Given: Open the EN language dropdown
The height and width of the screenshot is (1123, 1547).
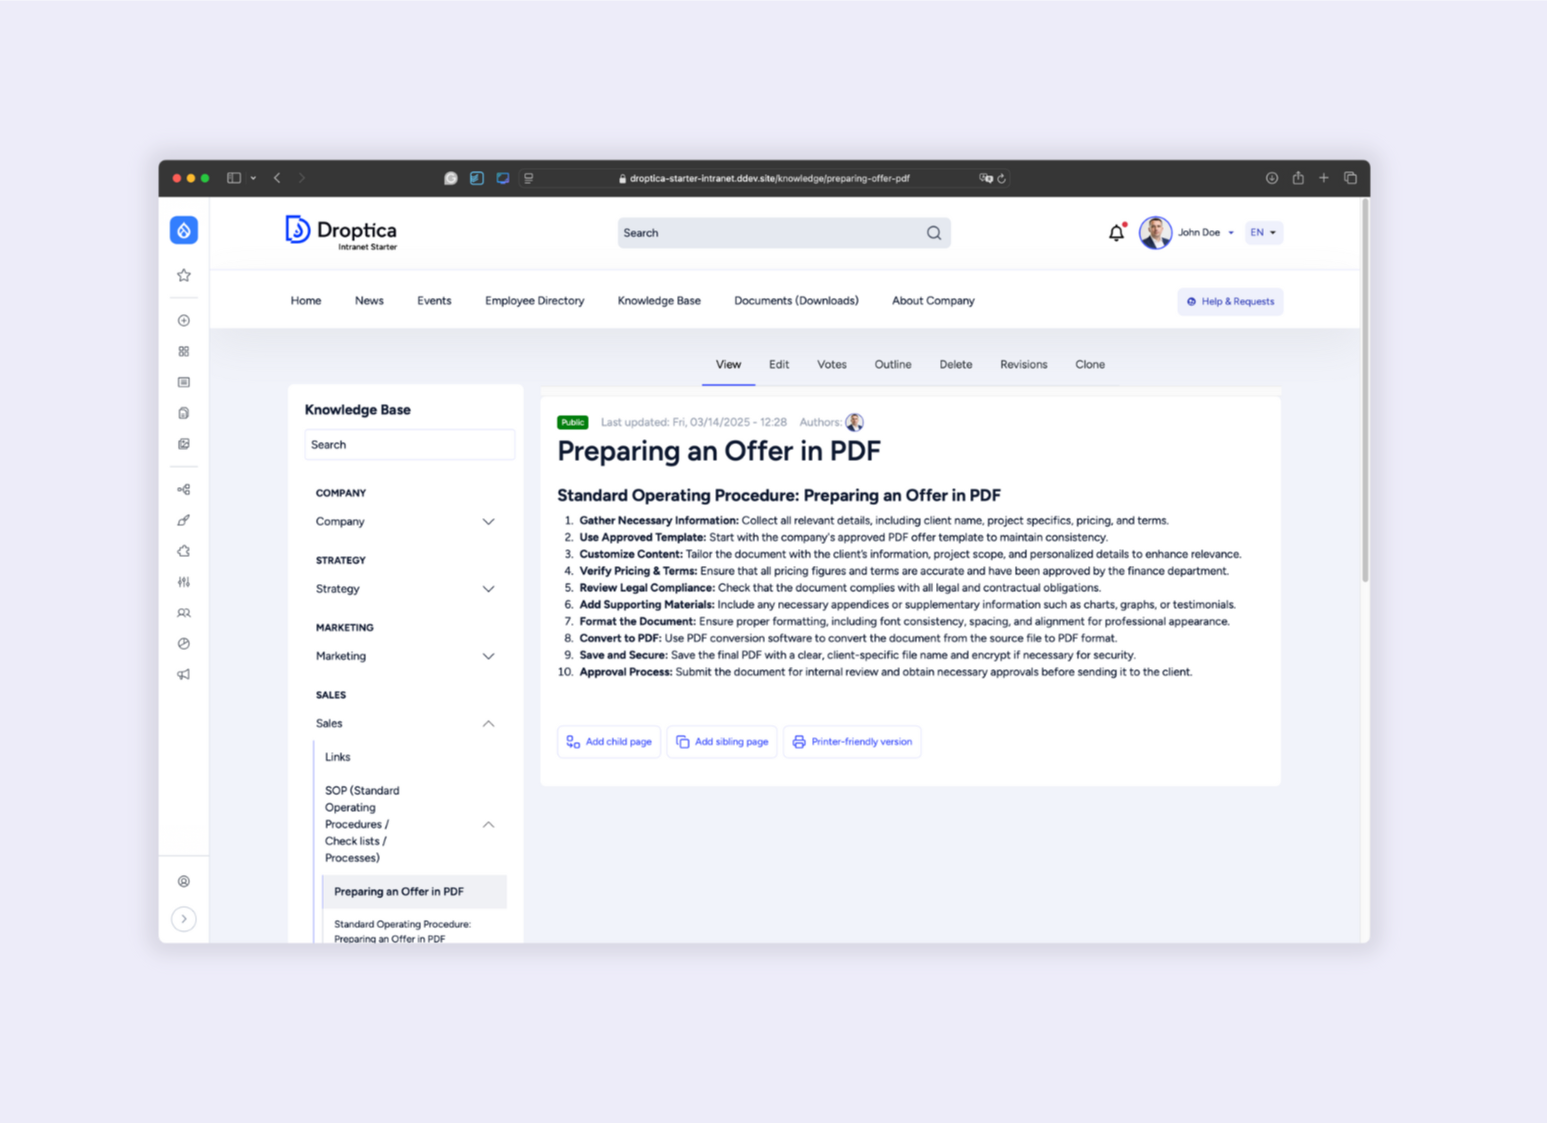Looking at the screenshot, I should click(1263, 232).
